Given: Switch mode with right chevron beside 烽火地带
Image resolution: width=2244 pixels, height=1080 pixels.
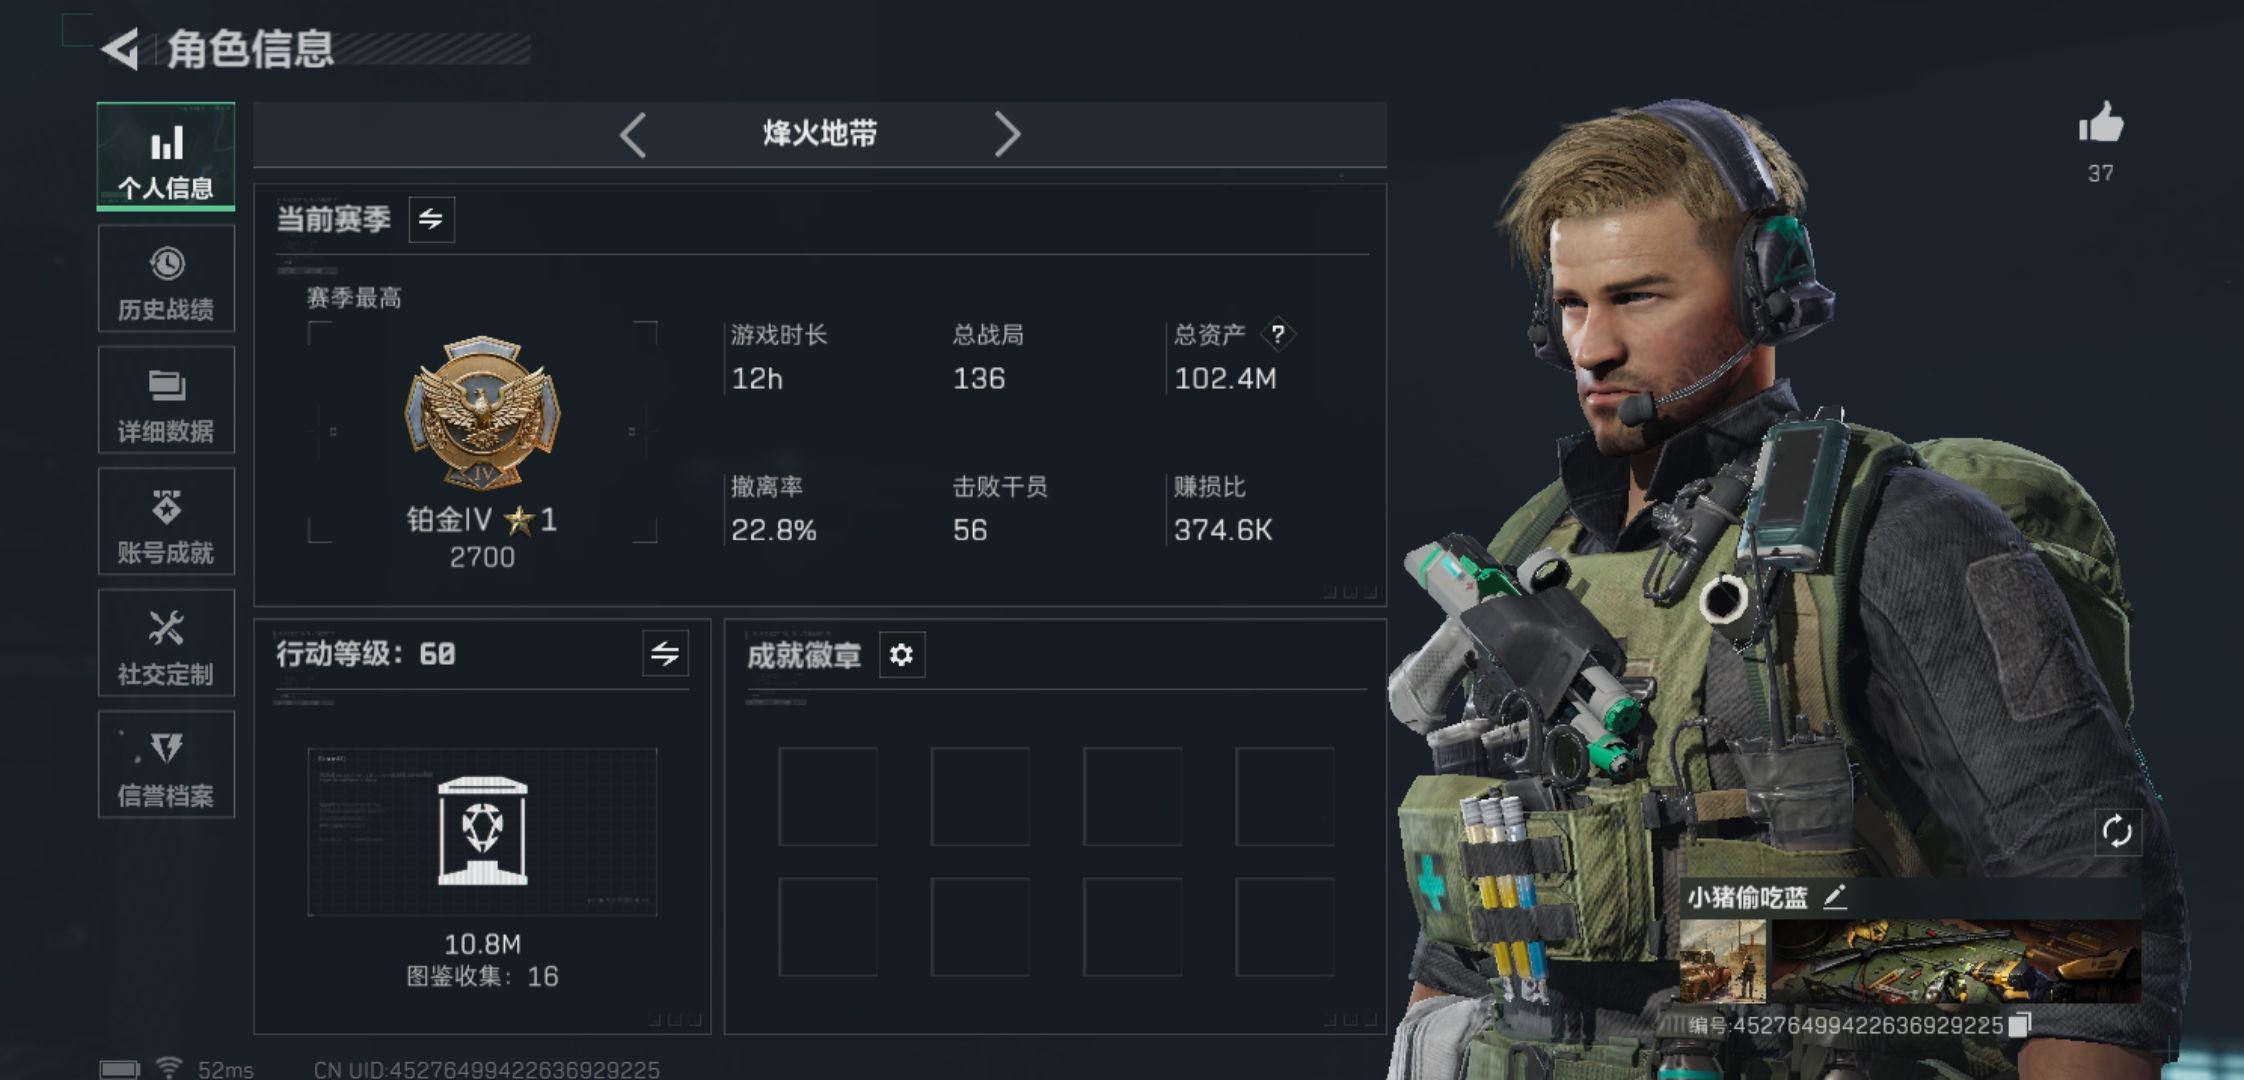Looking at the screenshot, I should pyautogui.click(x=1007, y=134).
